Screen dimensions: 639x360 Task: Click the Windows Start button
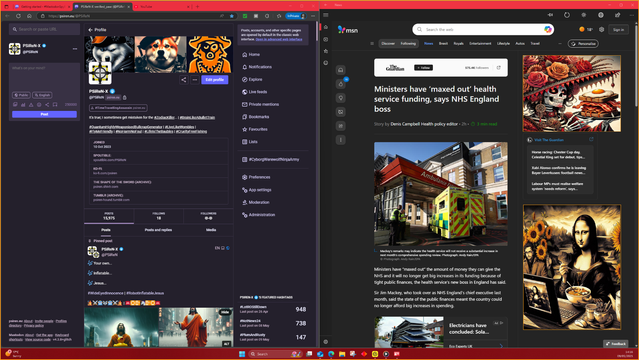242,354
